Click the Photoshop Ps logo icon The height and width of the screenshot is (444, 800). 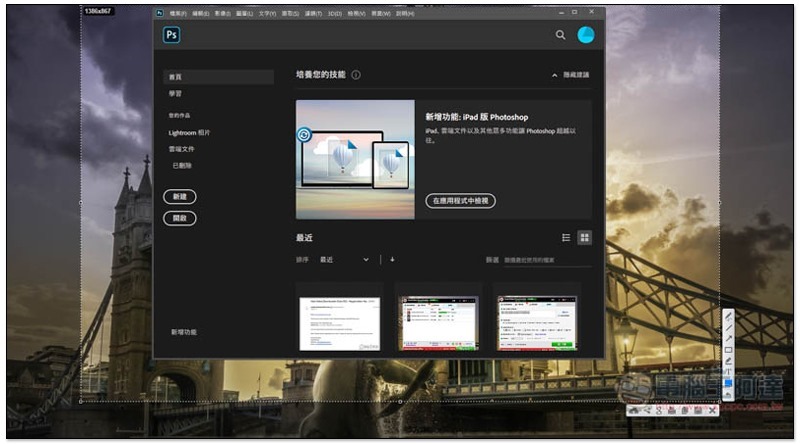click(171, 35)
